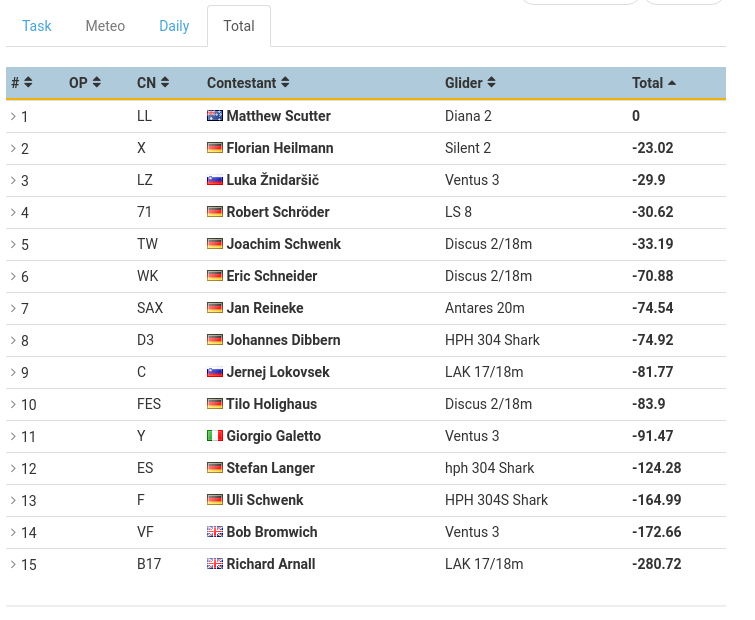Click German flag beside Eric Schneider
This screenshot has height=620, width=755.
click(215, 276)
